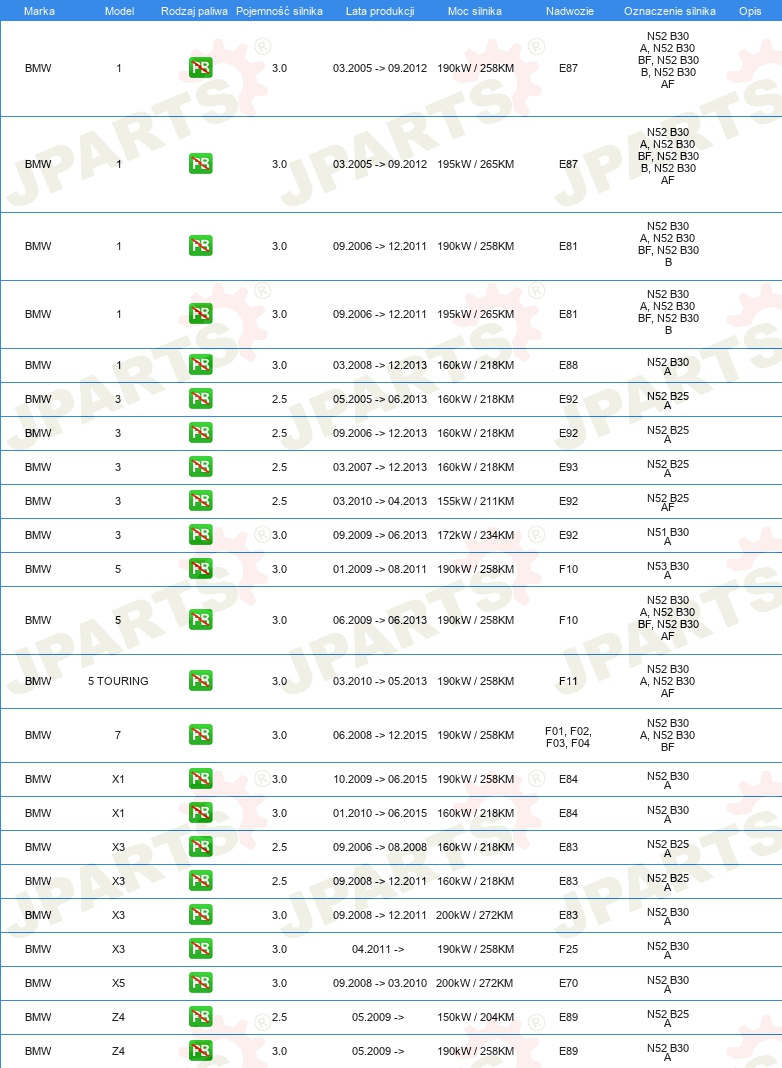Click the fuel icon in the E93 row
This screenshot has height=1068, width=782.
tap(200, 467)
